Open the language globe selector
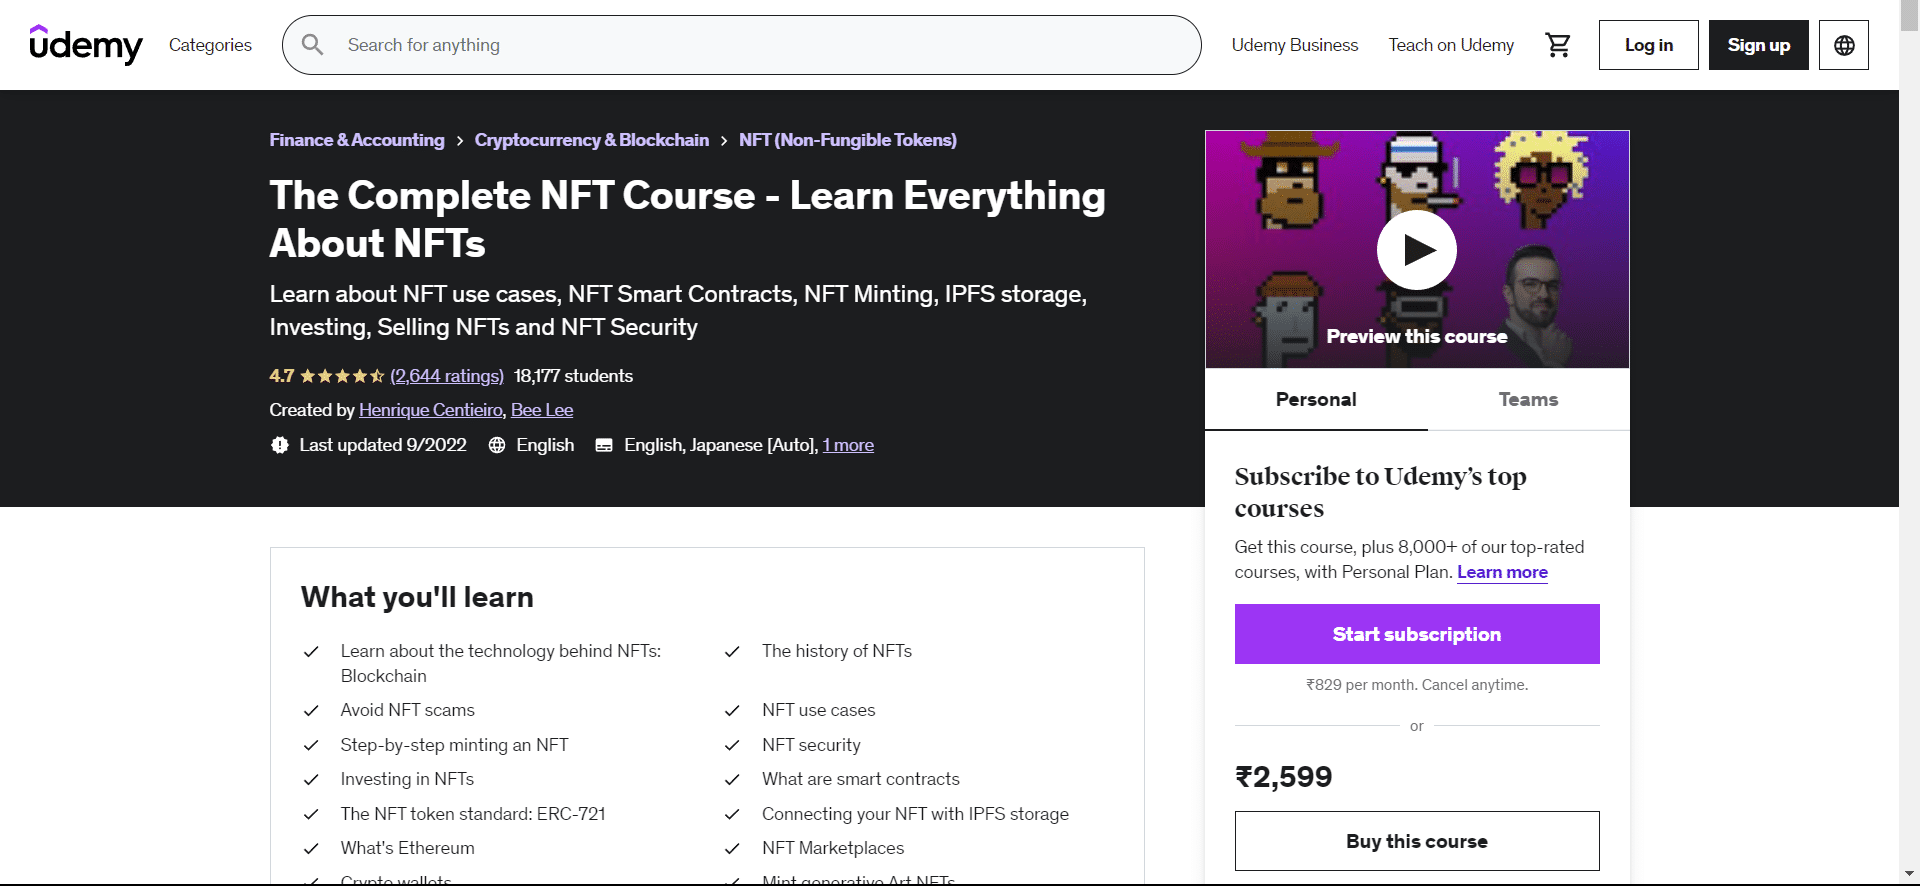1920x886 pixels. click(x=1844, y=45)
